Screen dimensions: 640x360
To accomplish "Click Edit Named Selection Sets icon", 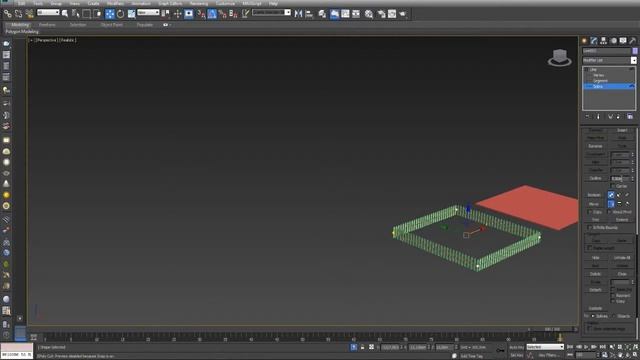I will tap(245, 14).
